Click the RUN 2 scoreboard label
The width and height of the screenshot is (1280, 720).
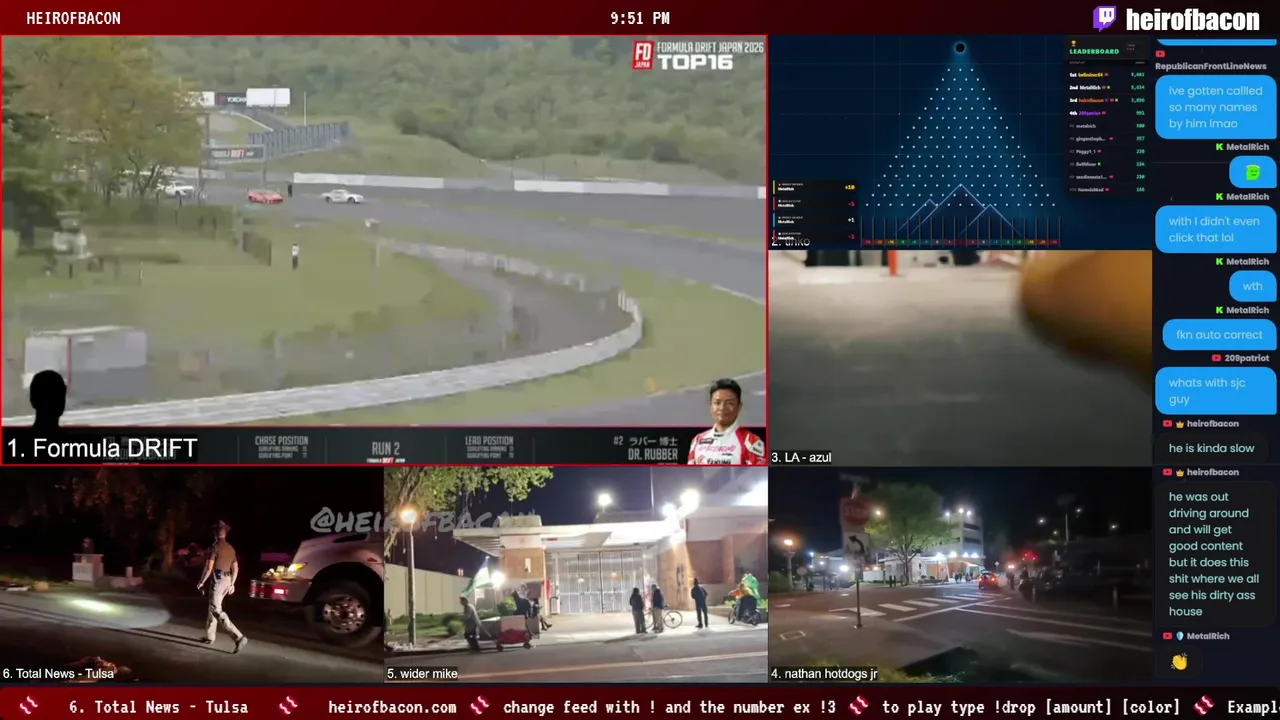(x=385, y=449)
